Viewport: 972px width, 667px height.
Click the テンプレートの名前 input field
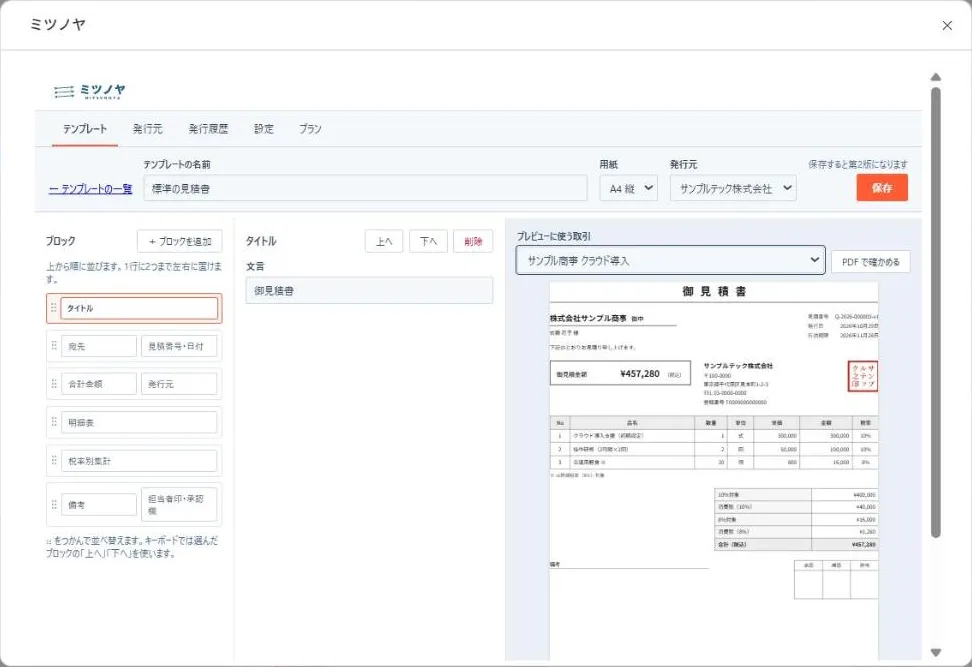click(x=365, y=188)
